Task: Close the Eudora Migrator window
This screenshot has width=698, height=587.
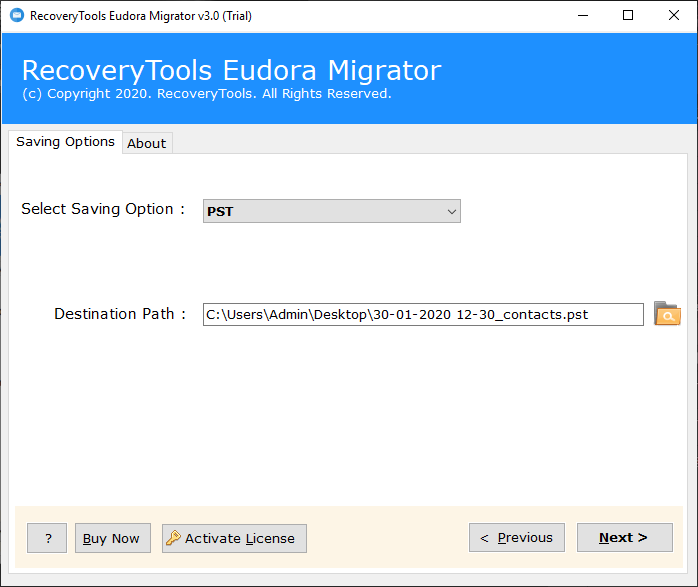Action: click(674, 16)
